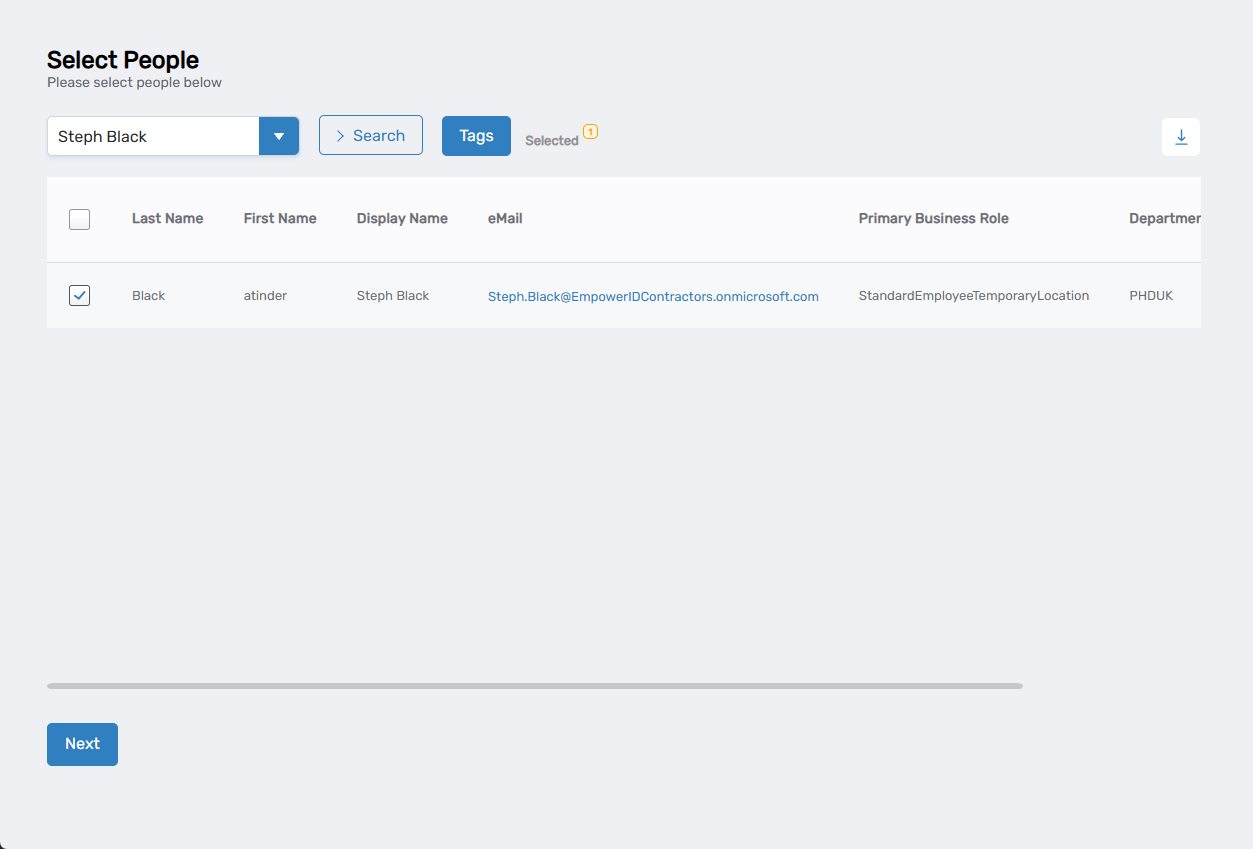Click the download export icon

1180,137
